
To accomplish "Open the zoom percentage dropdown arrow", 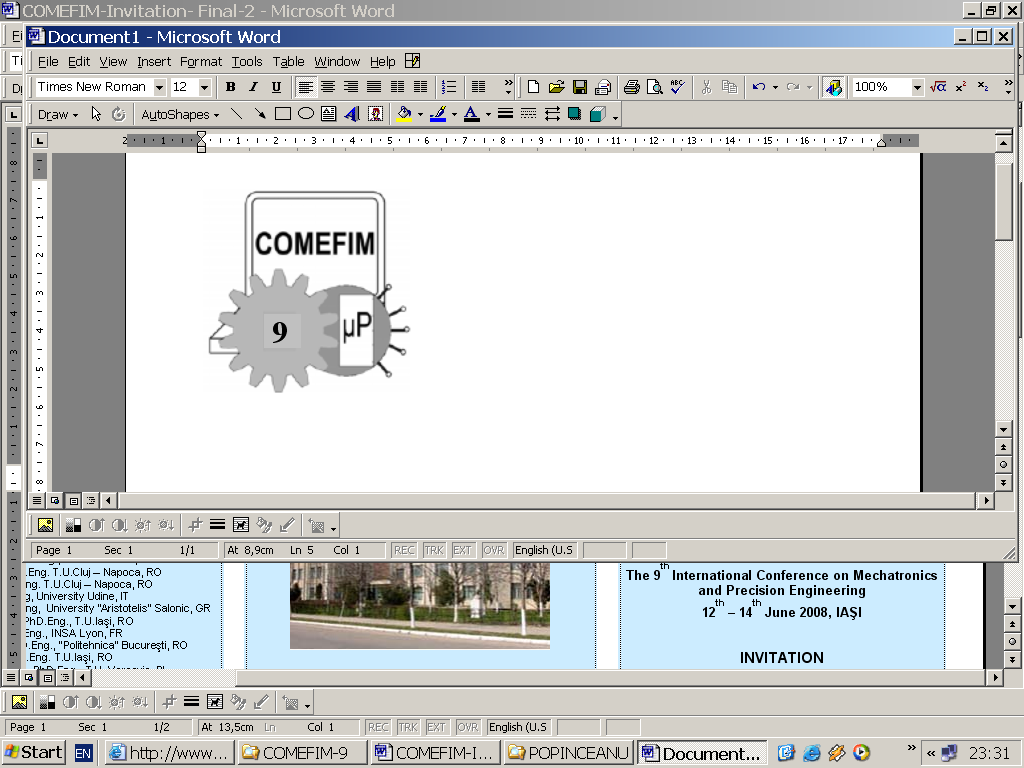I will click(x=917, y=87).
